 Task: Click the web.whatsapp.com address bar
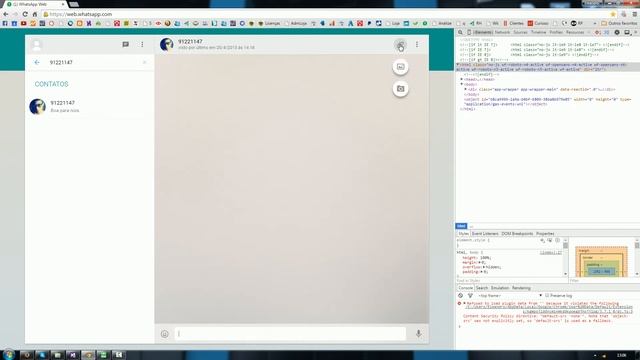click(327, 14)
